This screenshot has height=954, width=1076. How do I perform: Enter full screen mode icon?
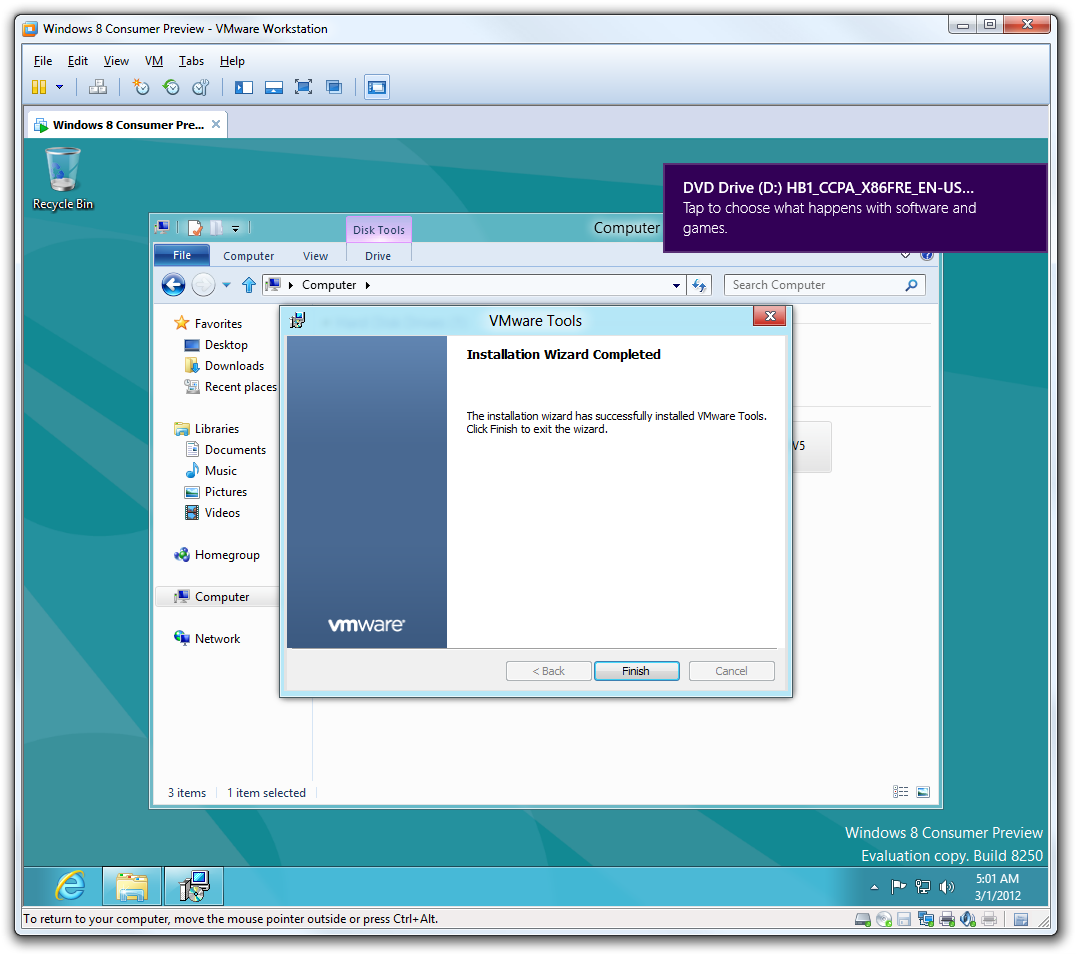click(x=303, y=87)
